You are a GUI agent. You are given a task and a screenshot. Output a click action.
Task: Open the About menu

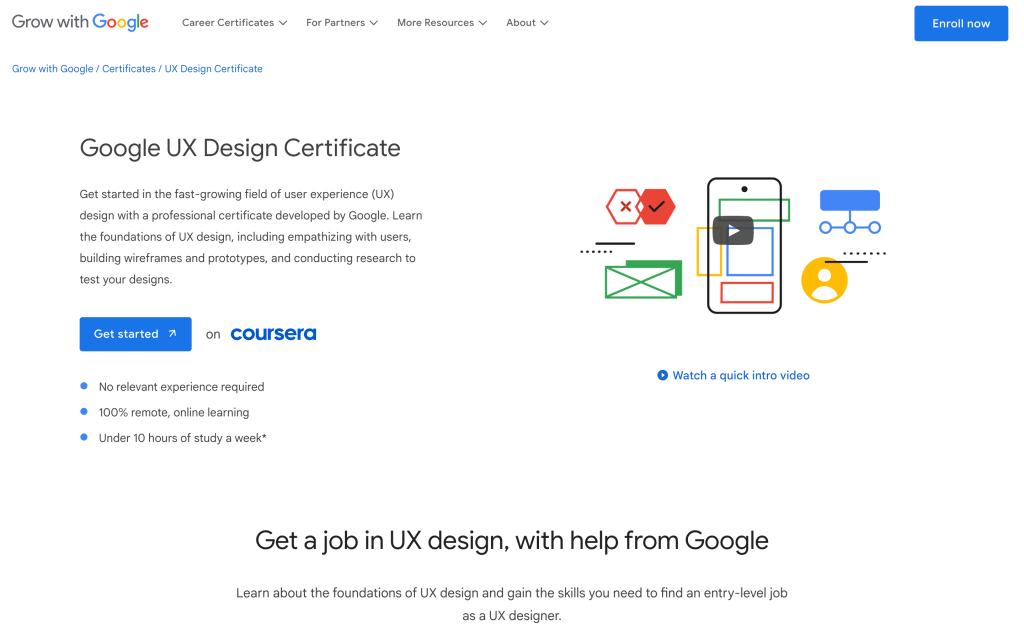[527, 23]
